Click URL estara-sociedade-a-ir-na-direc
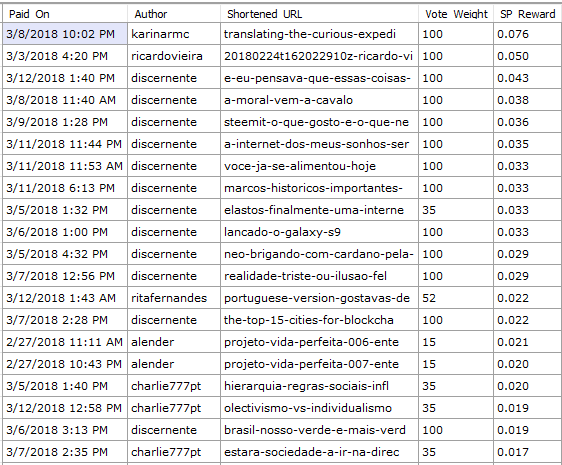This screenshot has height=465, width=562. (x=319, y=452)
